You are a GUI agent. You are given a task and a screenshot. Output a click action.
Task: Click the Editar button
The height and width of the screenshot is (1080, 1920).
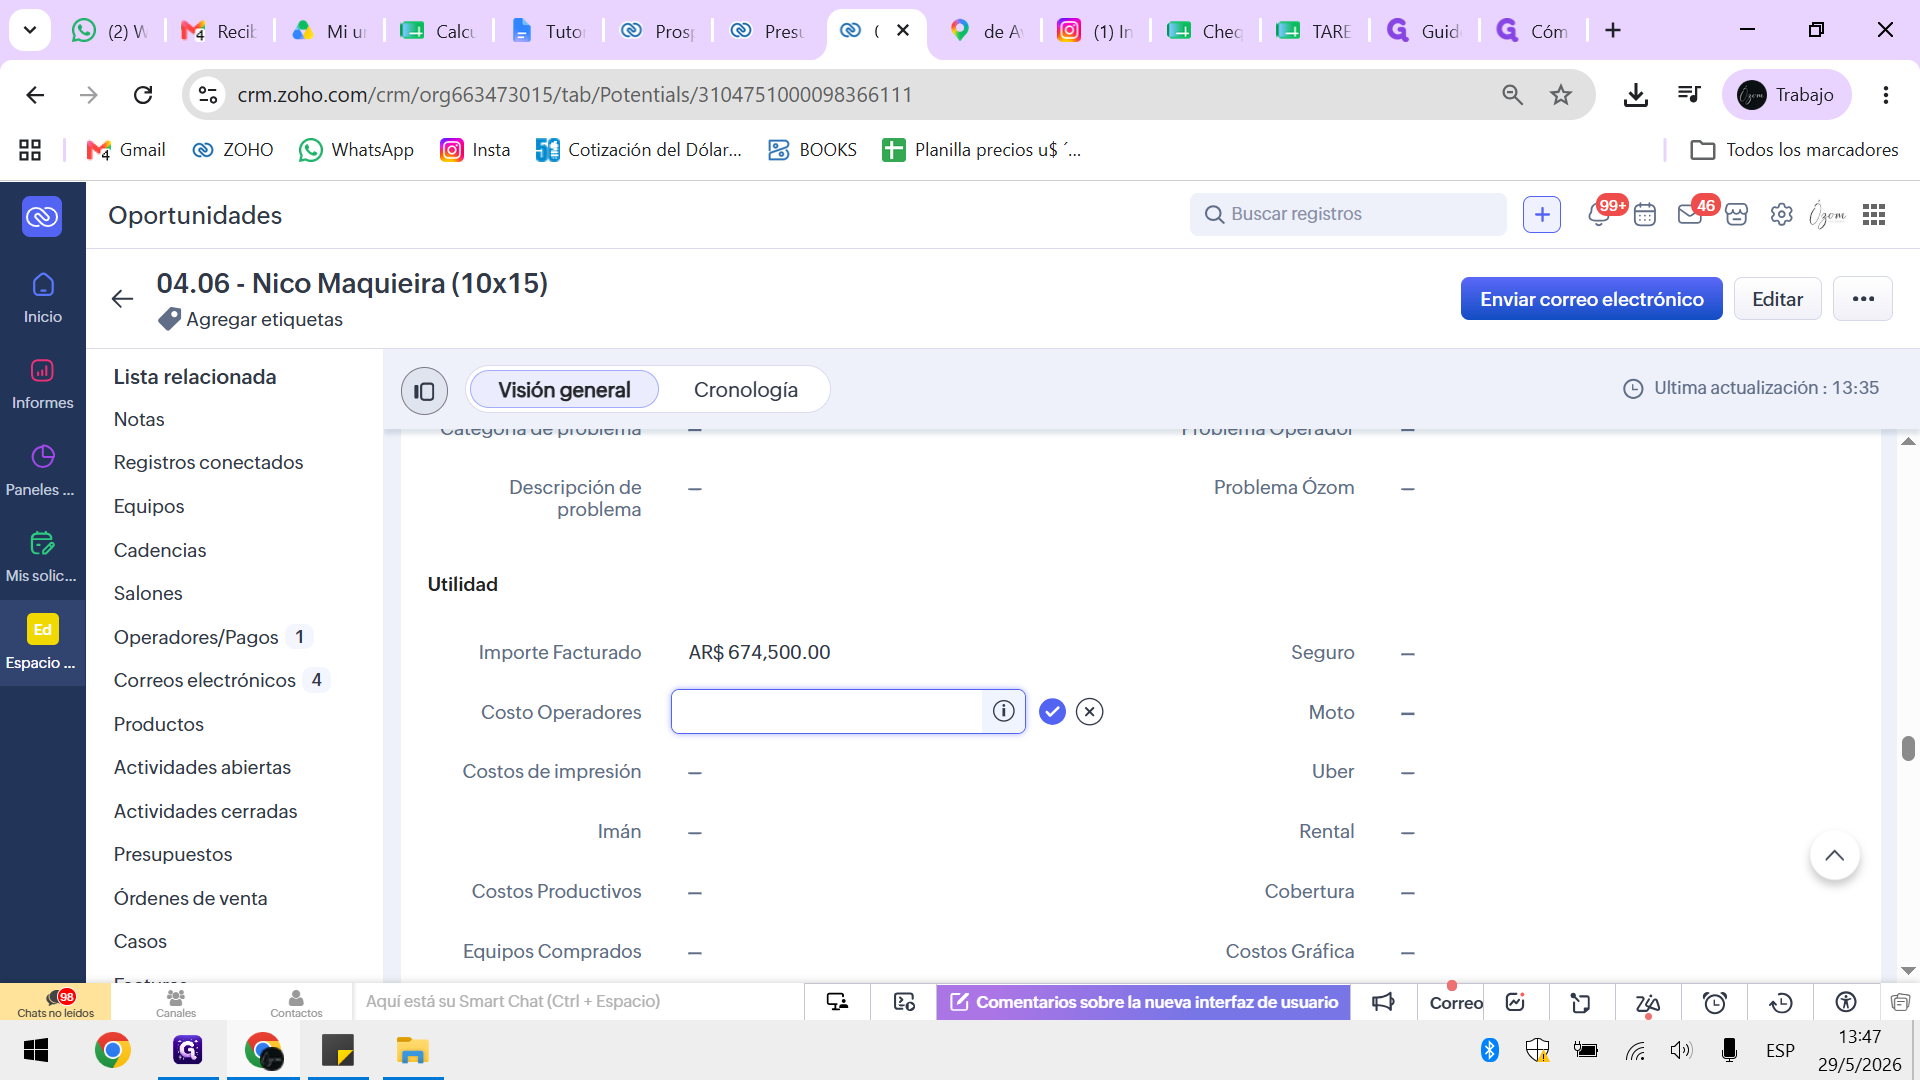pyautogui.click(x=1777, y=299)
